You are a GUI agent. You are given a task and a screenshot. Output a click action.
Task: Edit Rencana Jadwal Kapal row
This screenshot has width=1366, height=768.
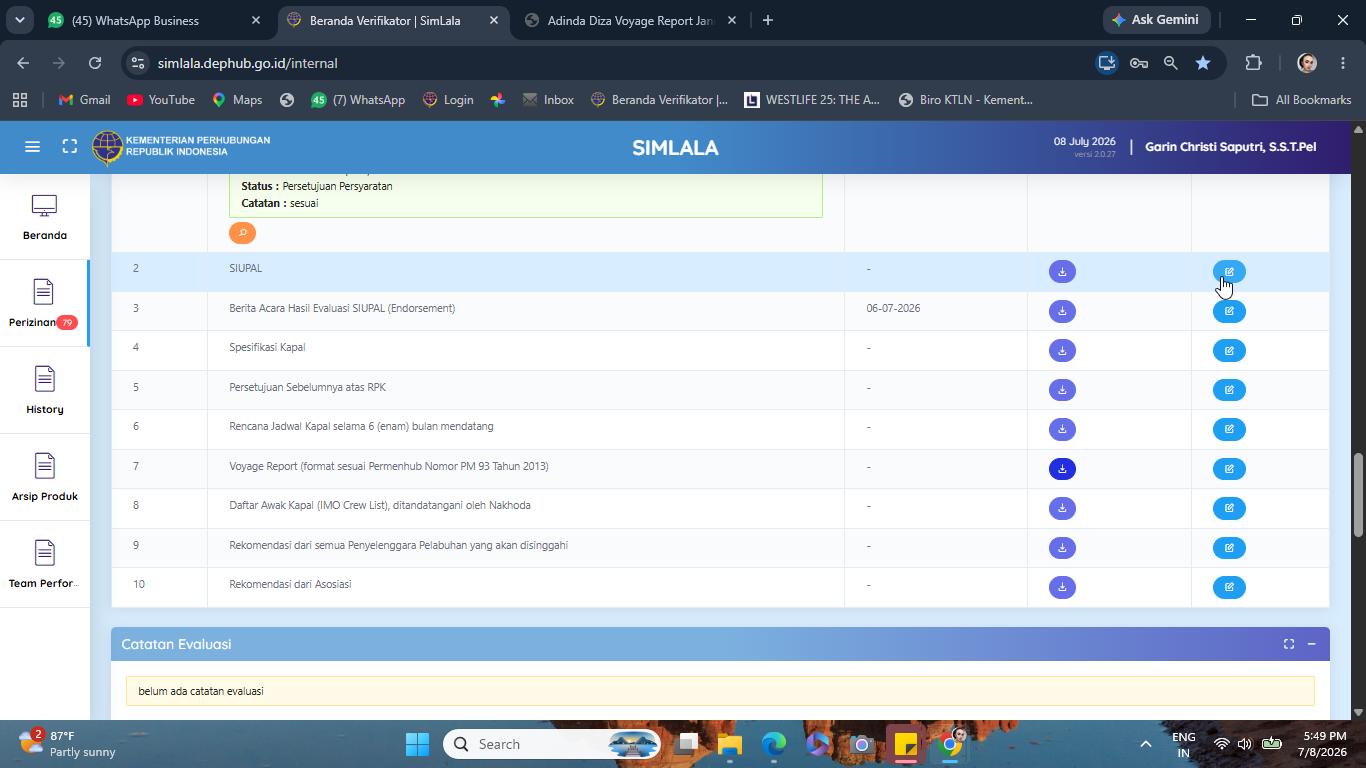(x=1229, y=429)
